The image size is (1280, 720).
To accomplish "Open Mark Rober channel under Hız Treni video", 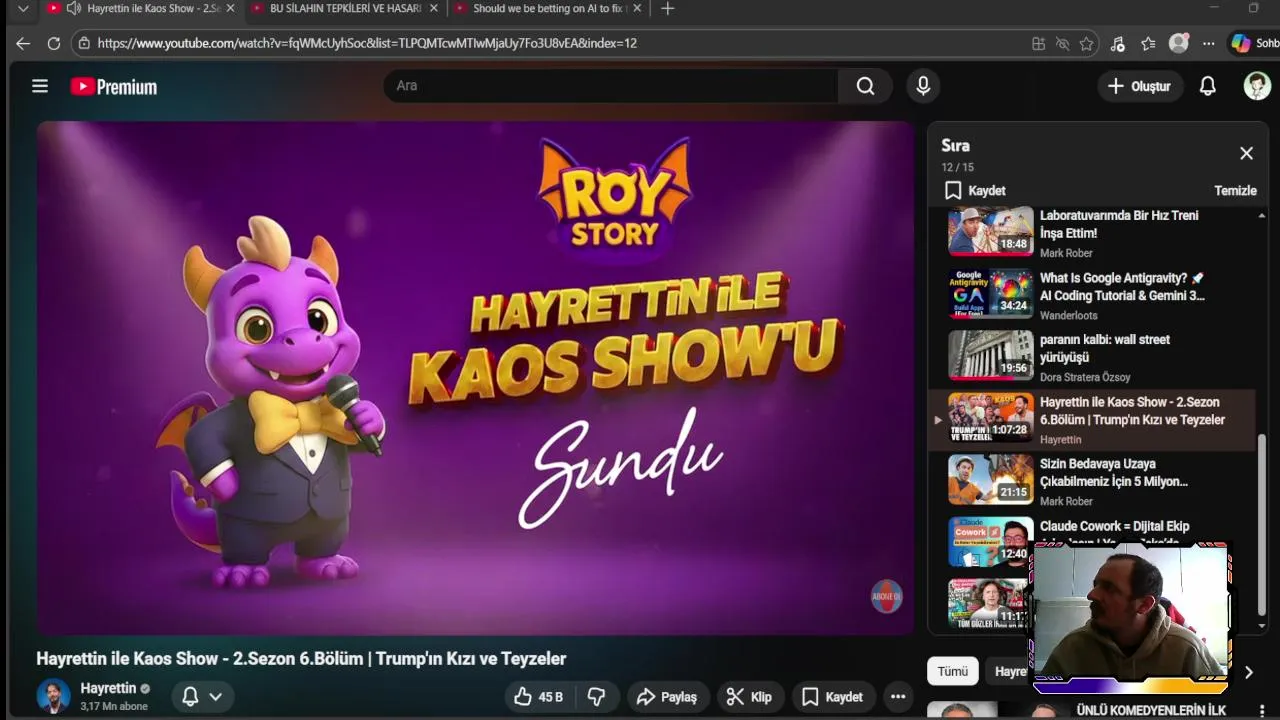I will point(1066,253).
